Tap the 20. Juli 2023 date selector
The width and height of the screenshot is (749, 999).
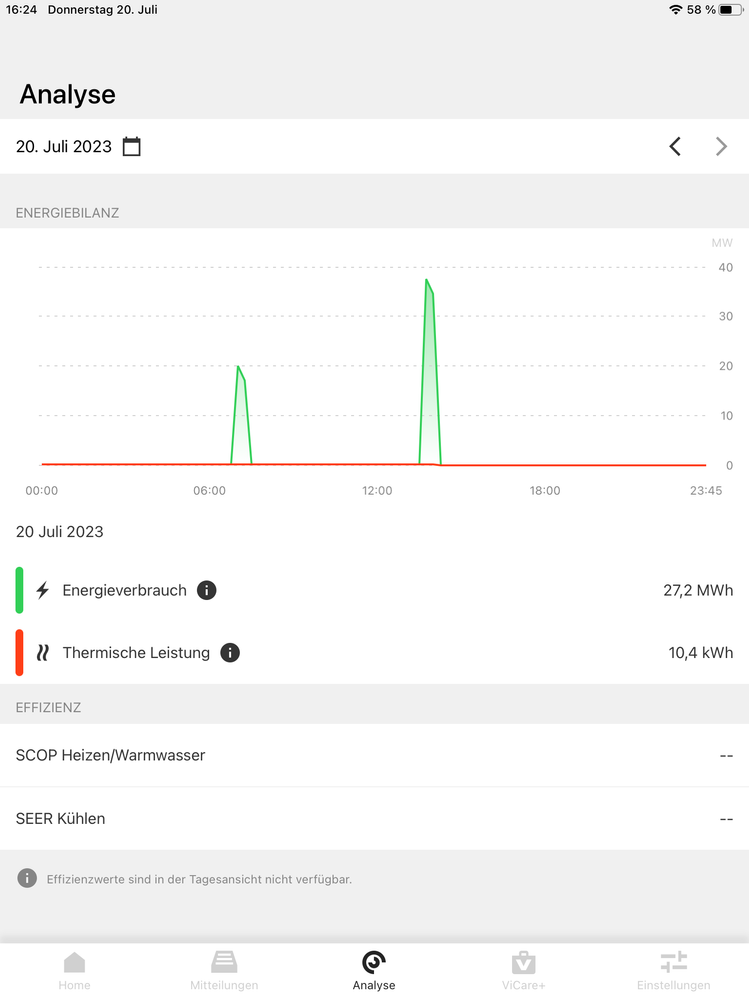[64, 147]
